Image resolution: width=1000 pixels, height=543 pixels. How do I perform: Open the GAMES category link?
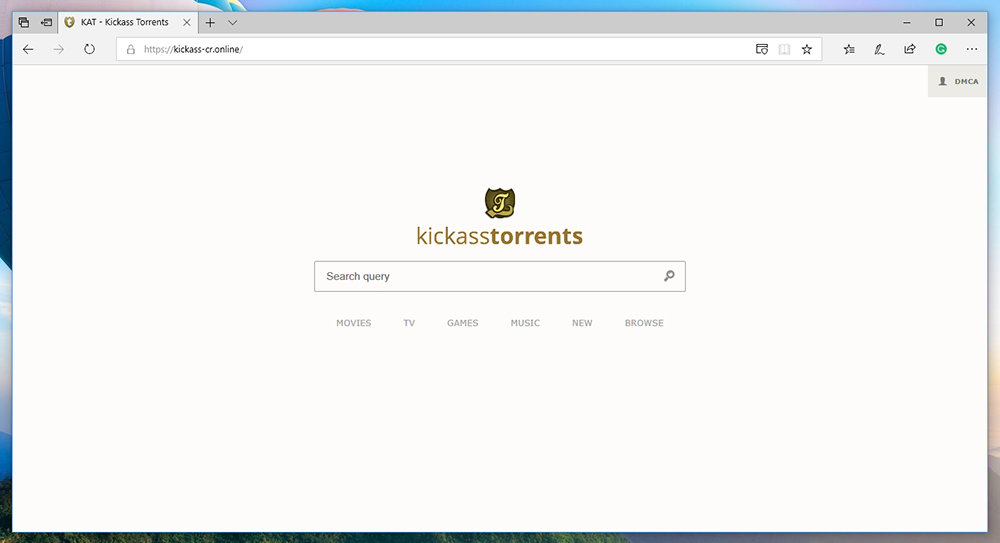point(462,323)
